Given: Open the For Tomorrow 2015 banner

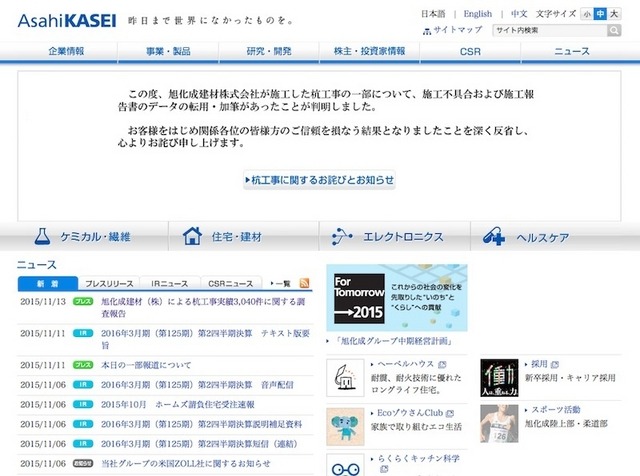Looking at the screenshot, I should [x=397, y=298].
